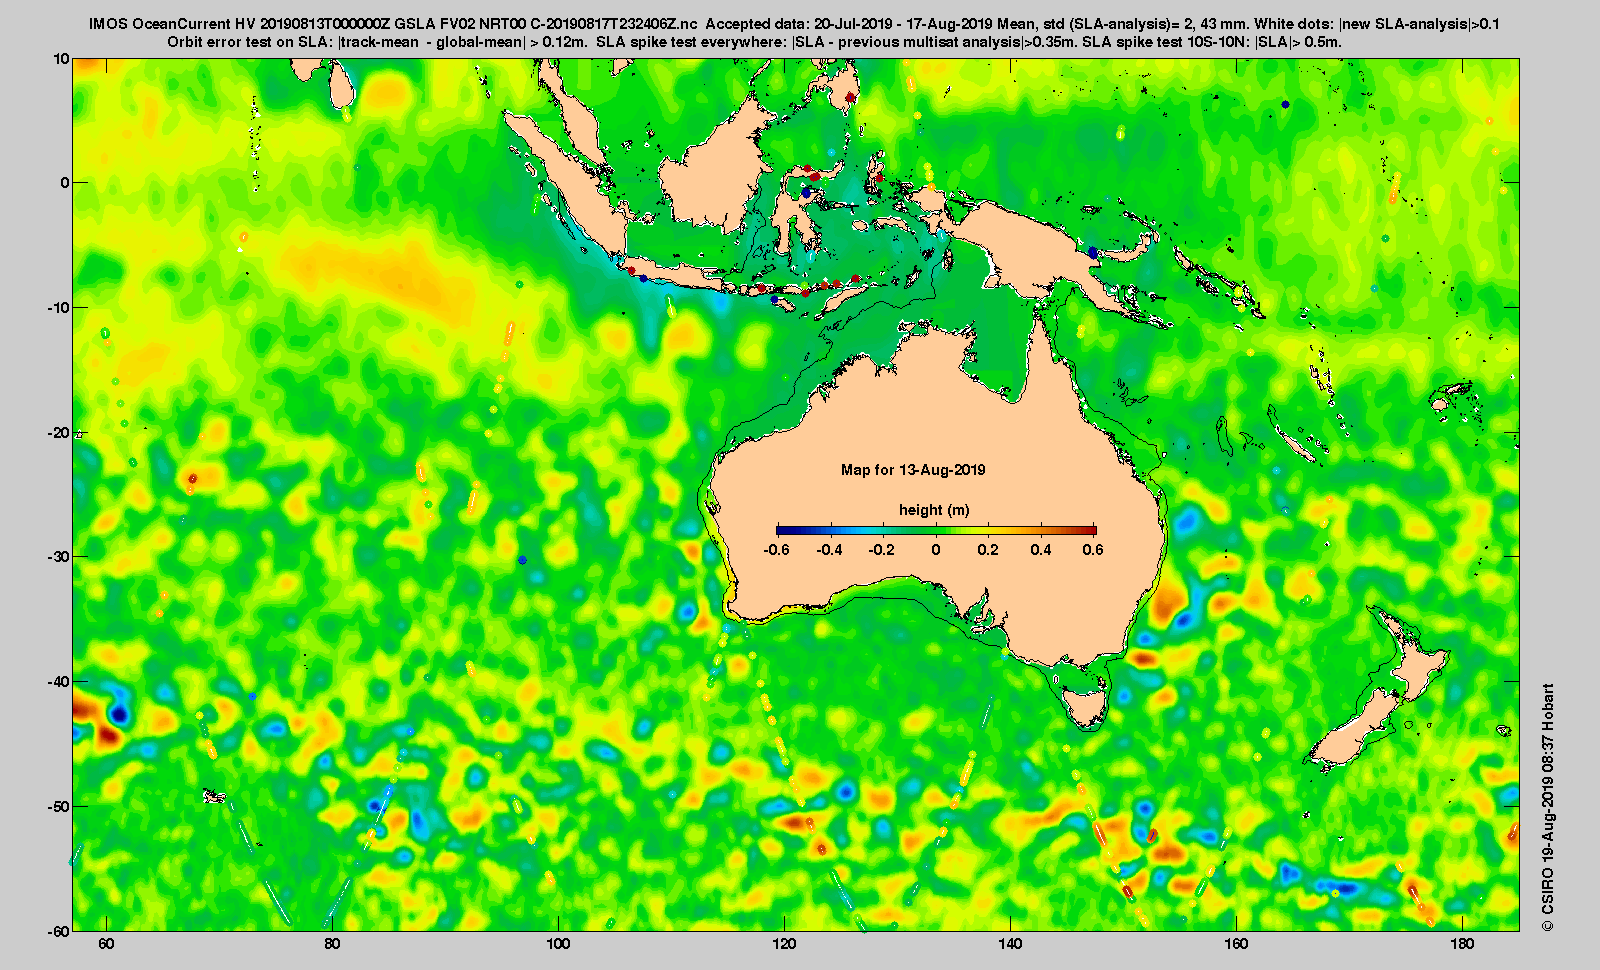The width and height of the screenshot is (1600, 970).
Task: Click the 'Map for 13-Aug-2019' label
Action: (913, 470)
